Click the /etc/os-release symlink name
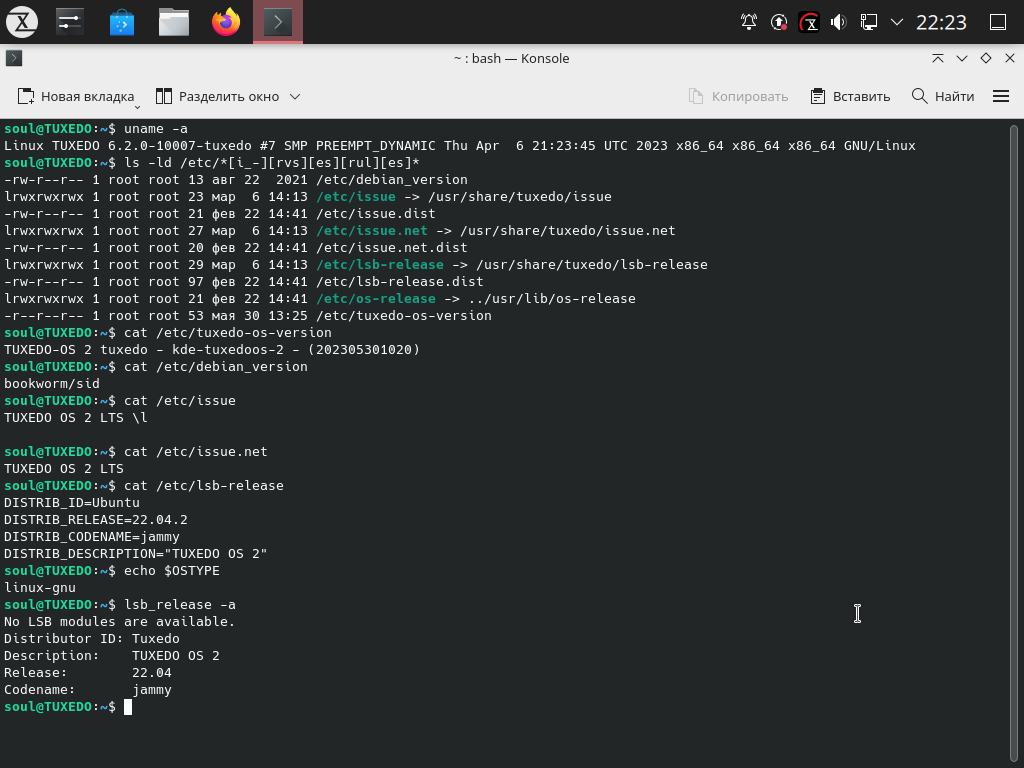The image size is (1024, 768). (376, 298)
